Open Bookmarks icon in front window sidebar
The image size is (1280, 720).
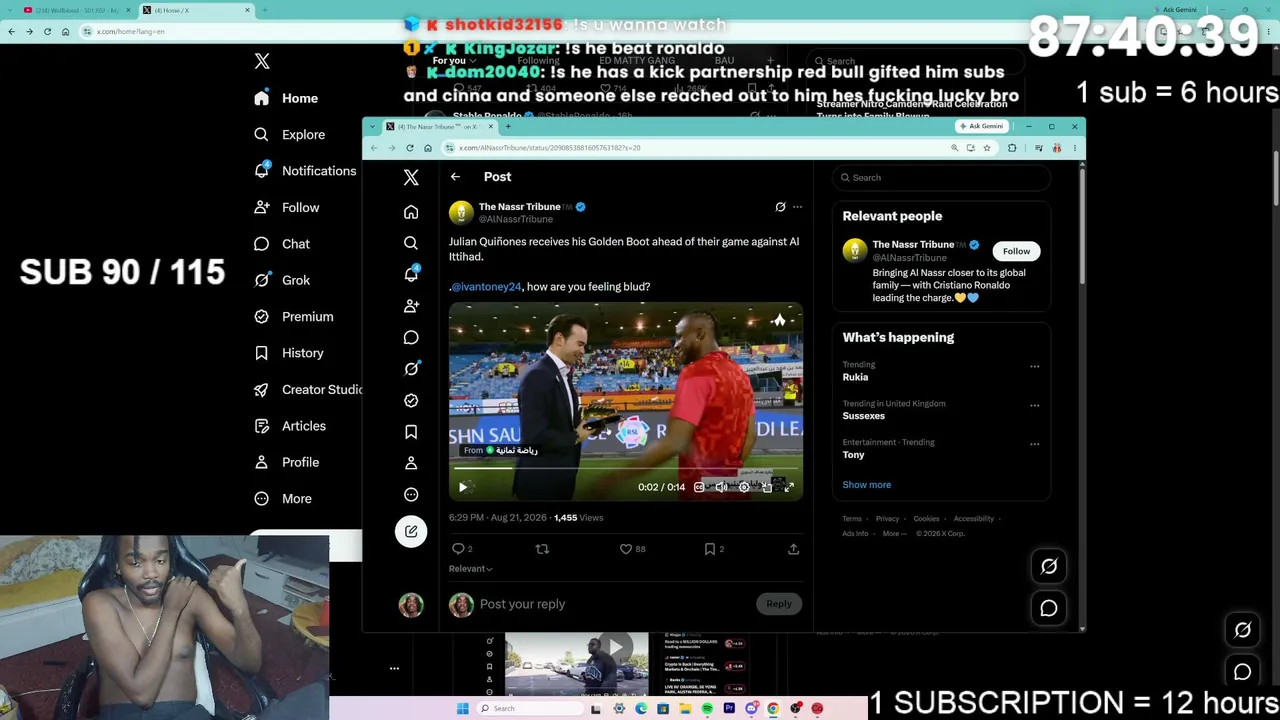411,432
